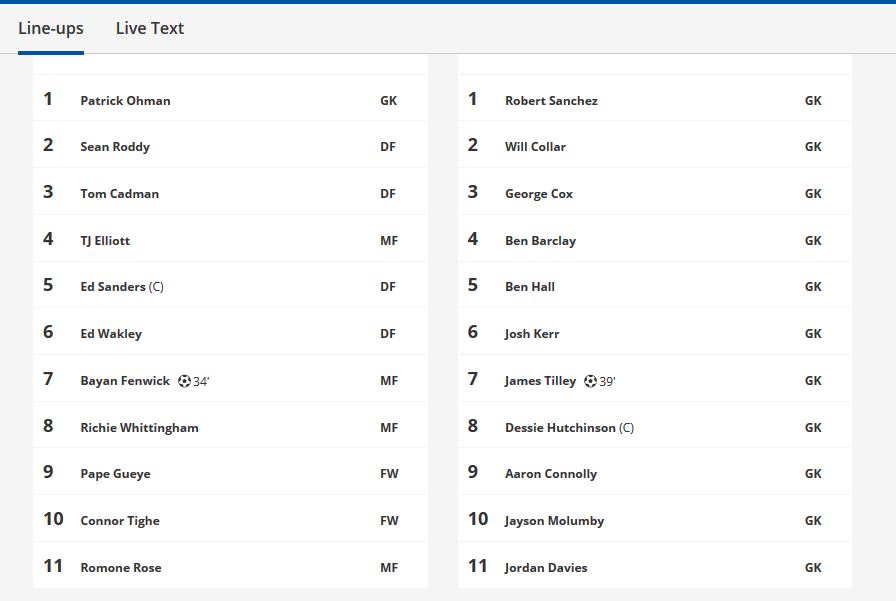Image resolution: width=896 pixels, height=601 pixels.
Task: Select the Line-ups tab
Action: pos(51,28)
